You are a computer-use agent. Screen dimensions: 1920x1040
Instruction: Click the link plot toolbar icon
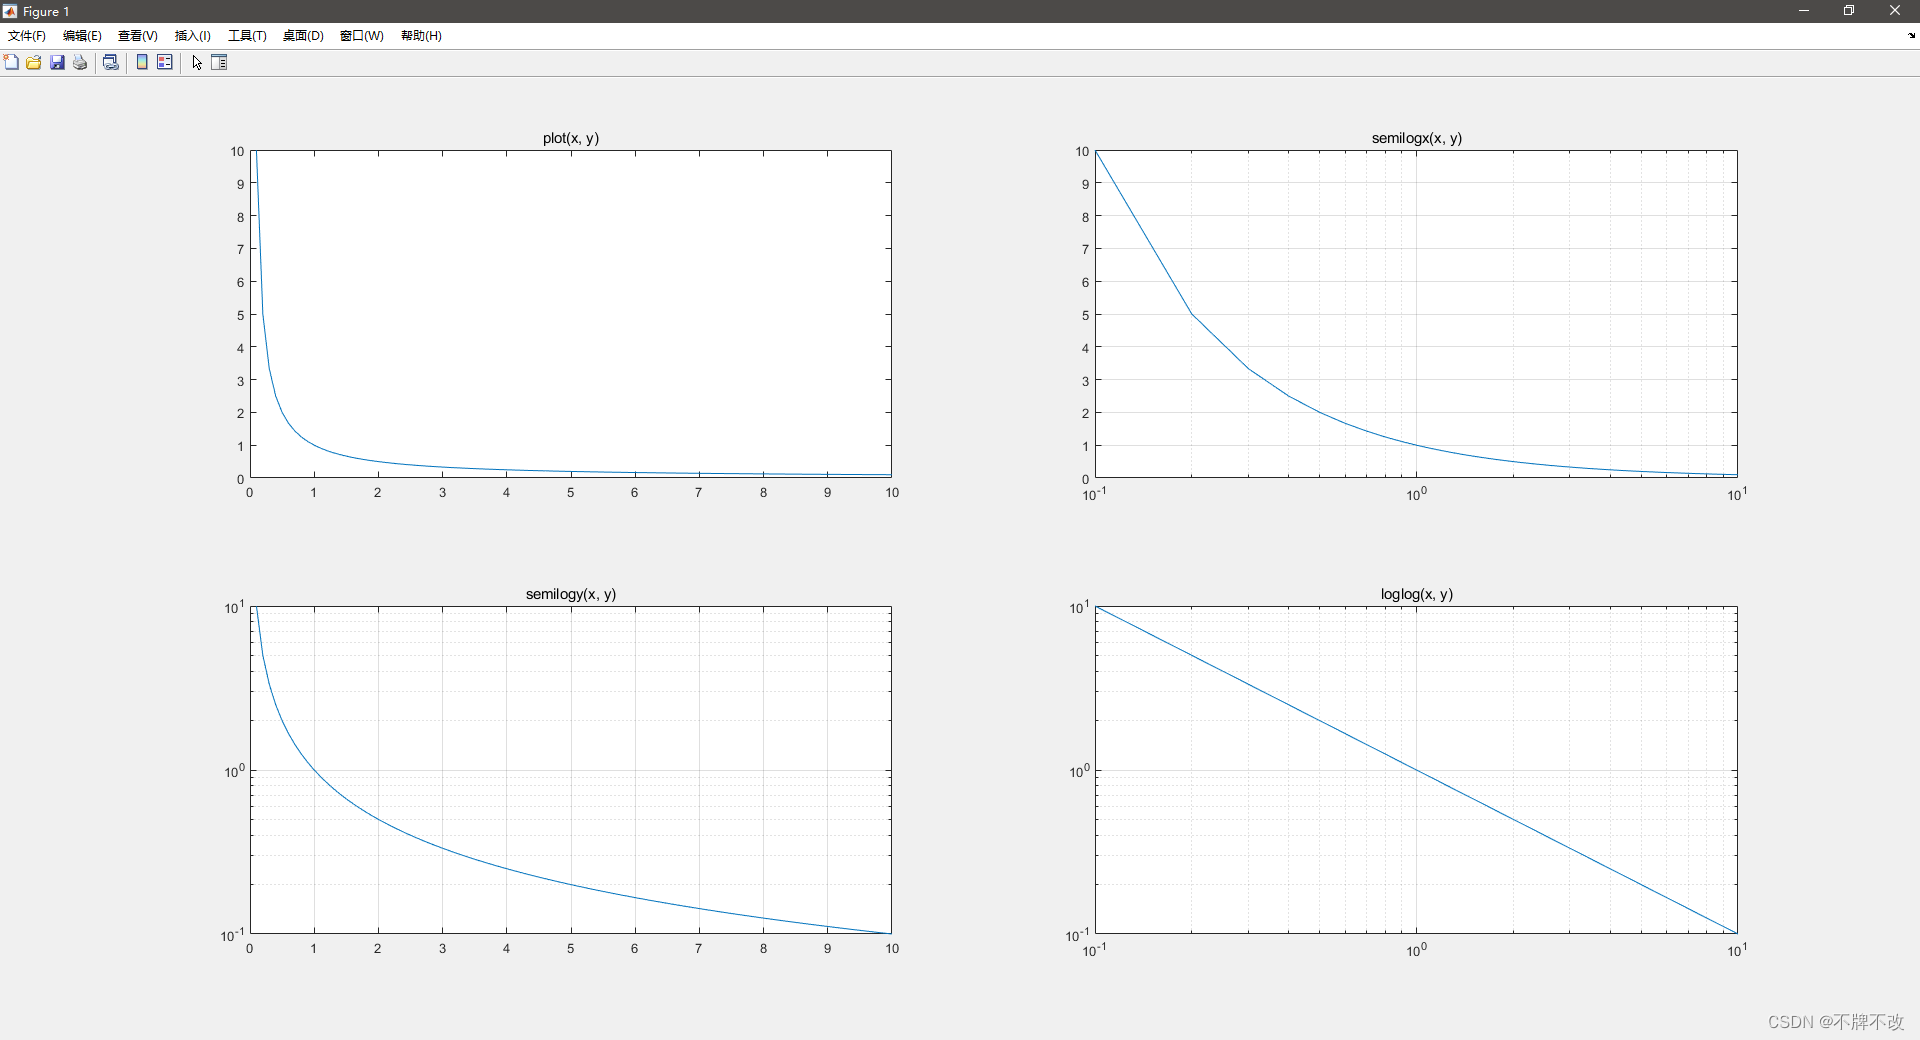pos(111,62)
